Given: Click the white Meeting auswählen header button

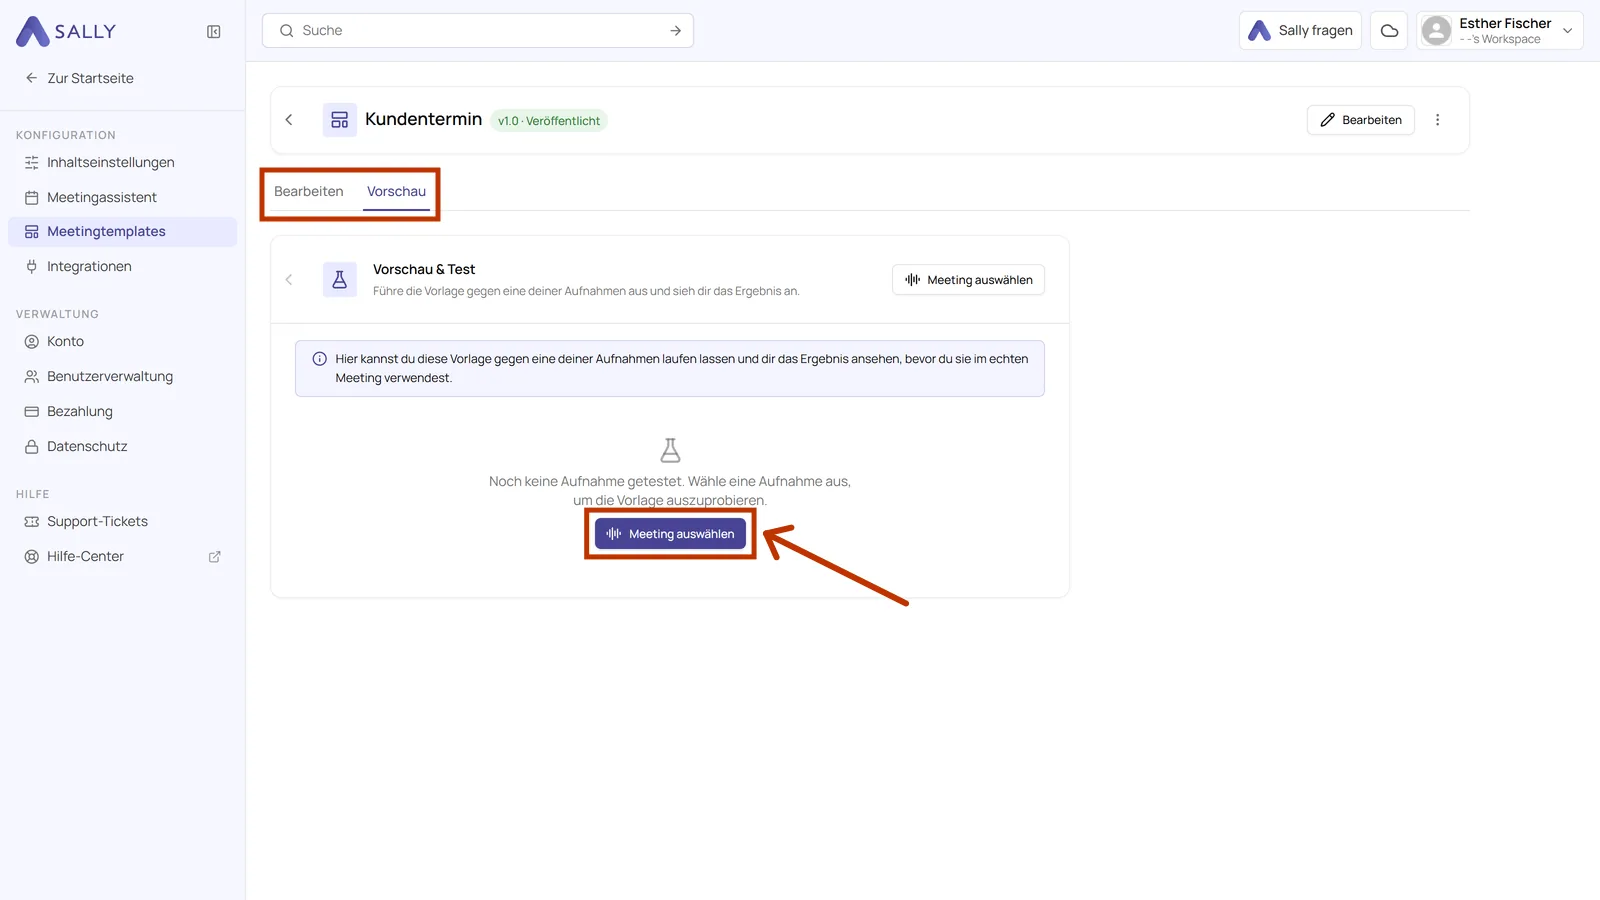Looking at the screenshot, I should click(968, 280).
